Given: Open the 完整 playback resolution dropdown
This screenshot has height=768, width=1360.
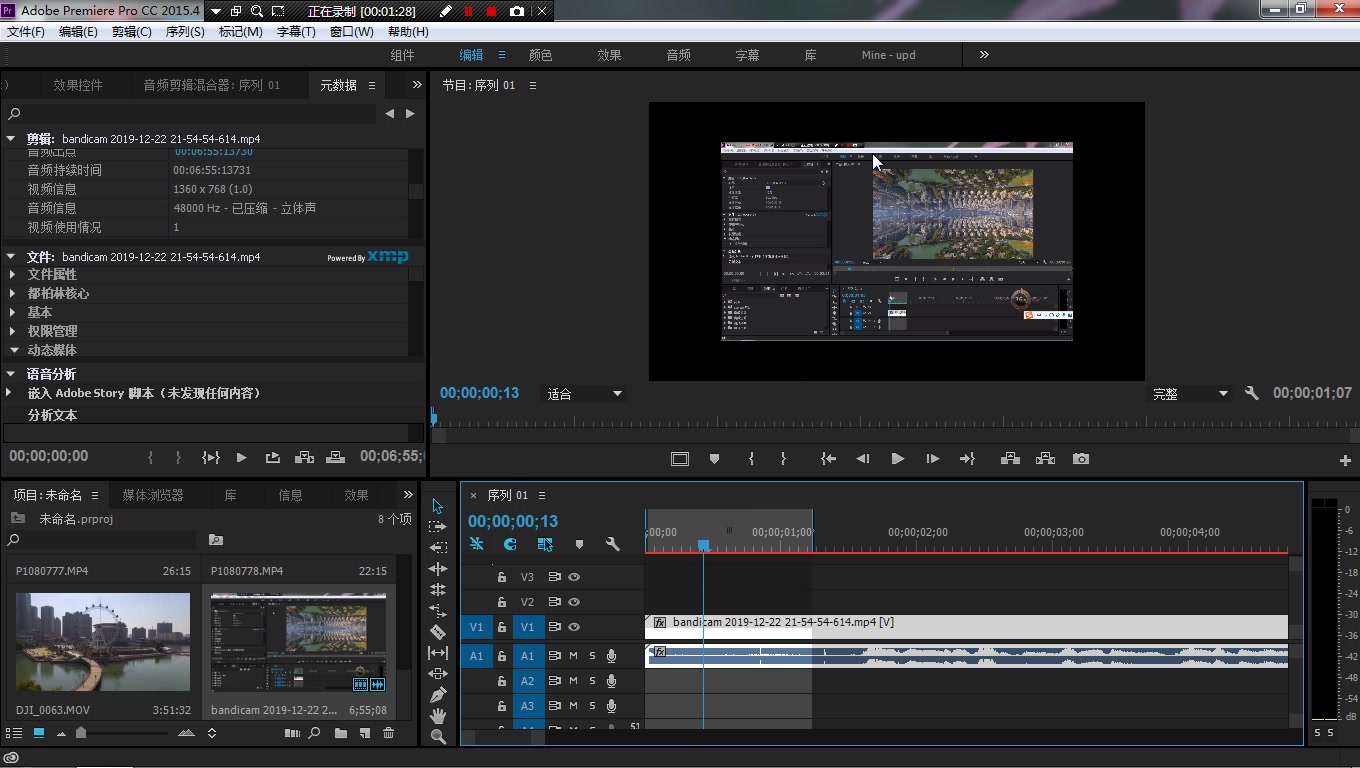Looking at the screenshot, I should coord(1189,394).
